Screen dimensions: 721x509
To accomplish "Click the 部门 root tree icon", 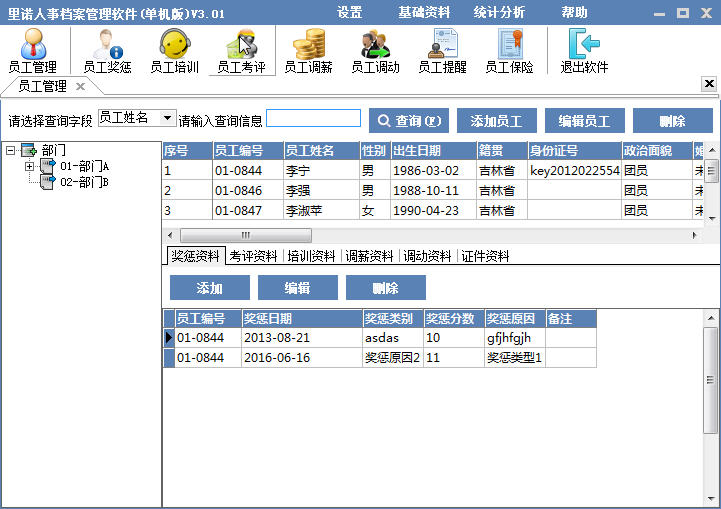I will pyautogui.click(x=29, y=150).
